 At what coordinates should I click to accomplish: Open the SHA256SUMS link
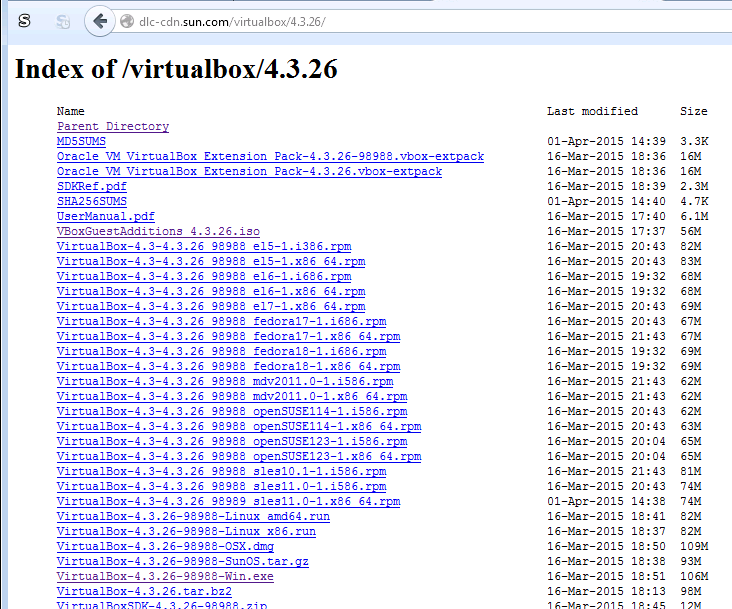point(92,201)
